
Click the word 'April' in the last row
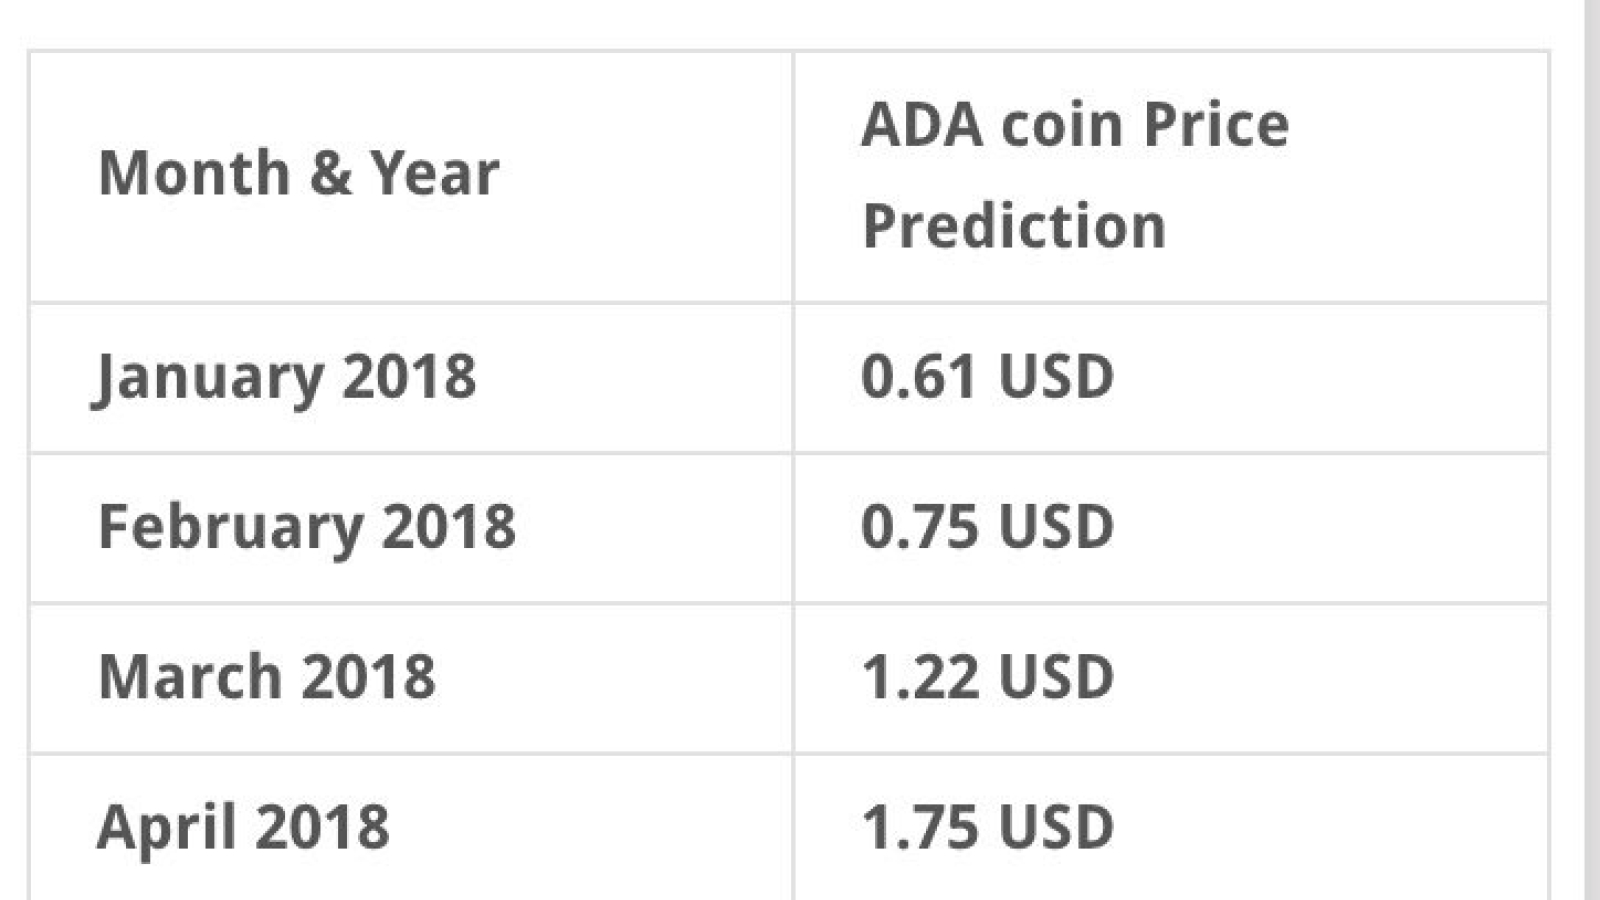coord(167,829)
